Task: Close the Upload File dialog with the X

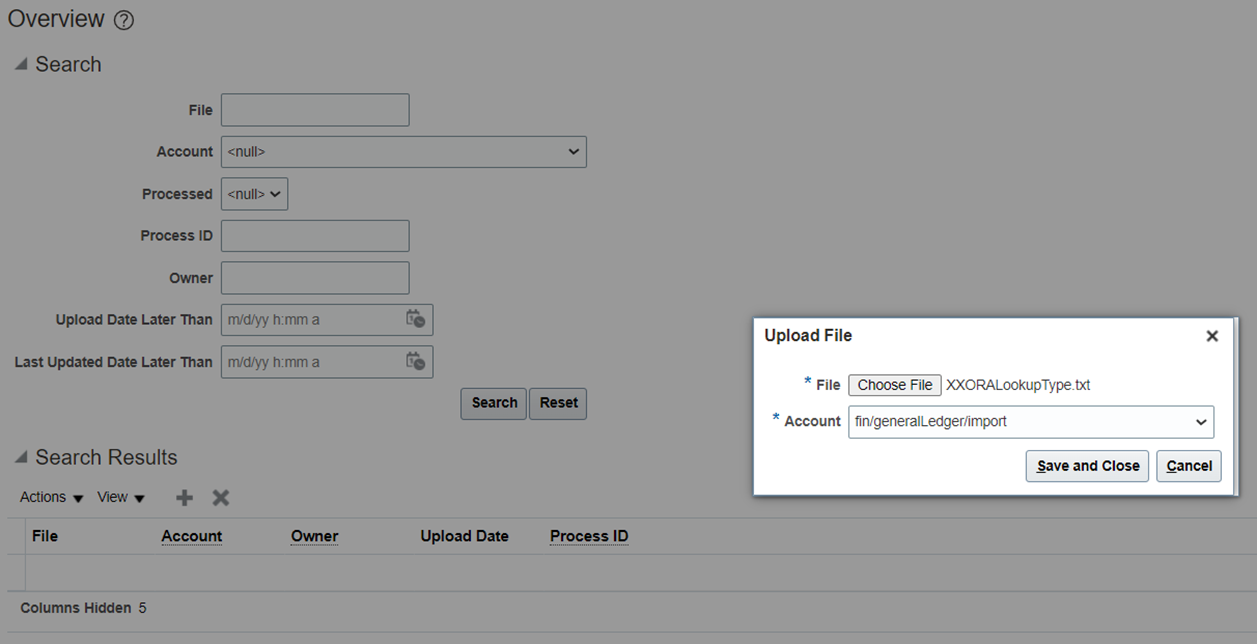Action: 1212,336
